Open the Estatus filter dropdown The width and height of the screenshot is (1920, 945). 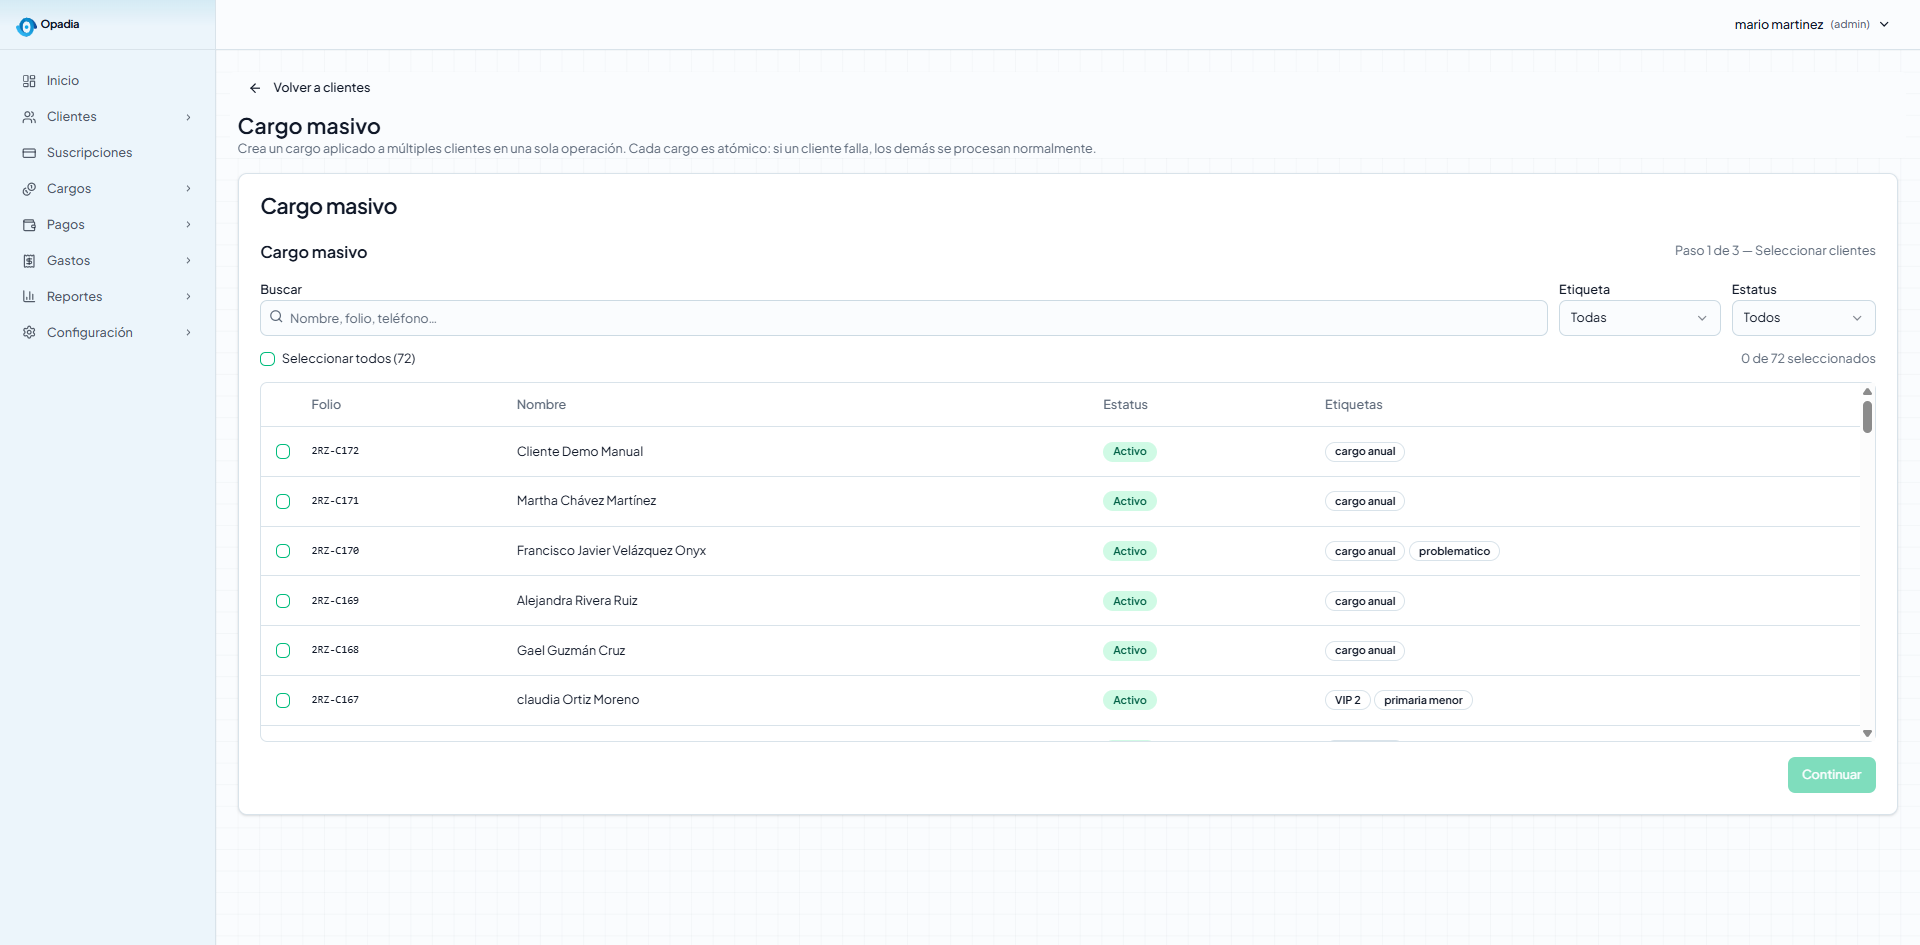coord(1803,318)
